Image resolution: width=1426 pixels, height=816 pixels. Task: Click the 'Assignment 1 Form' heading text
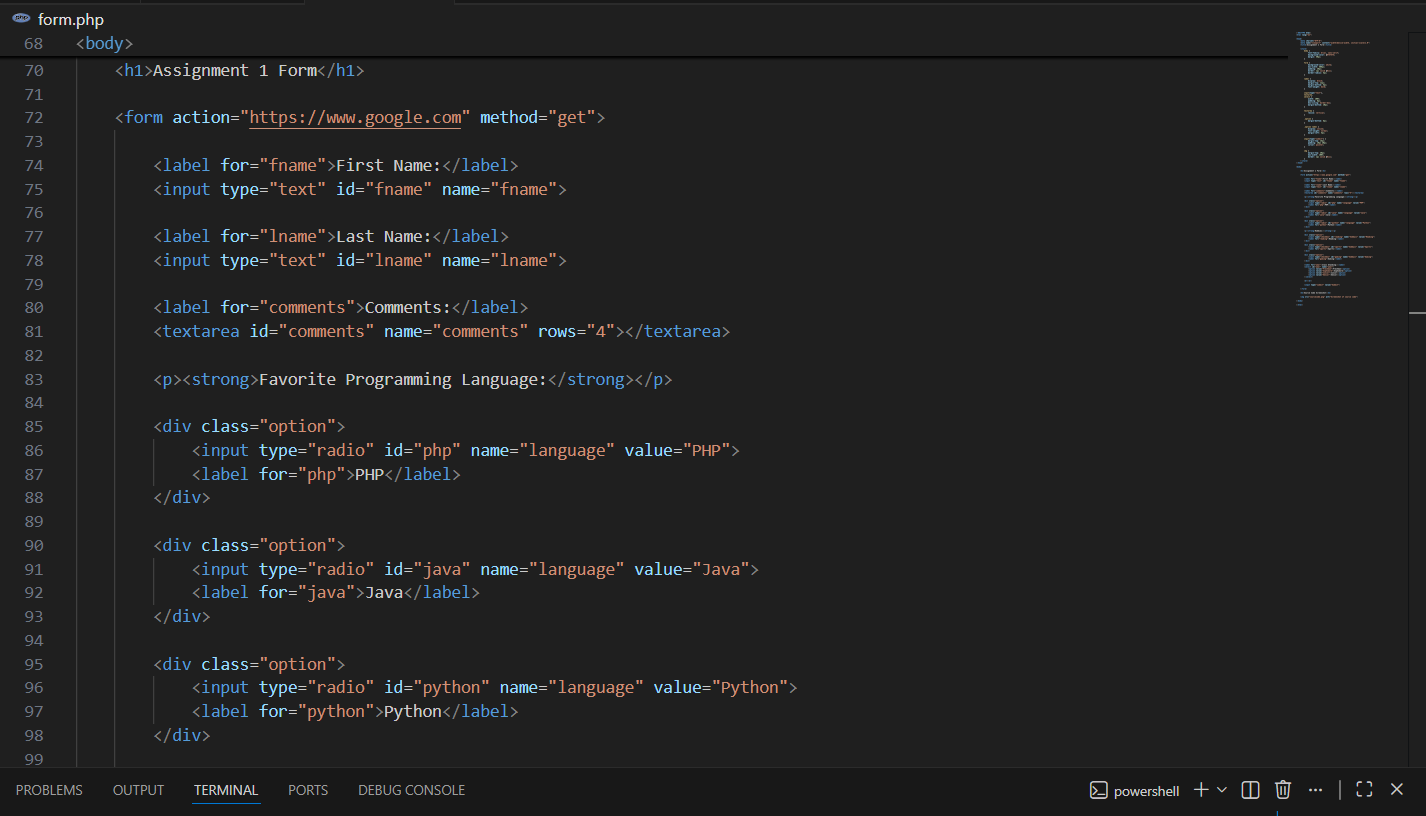click(x=235, y=70)
